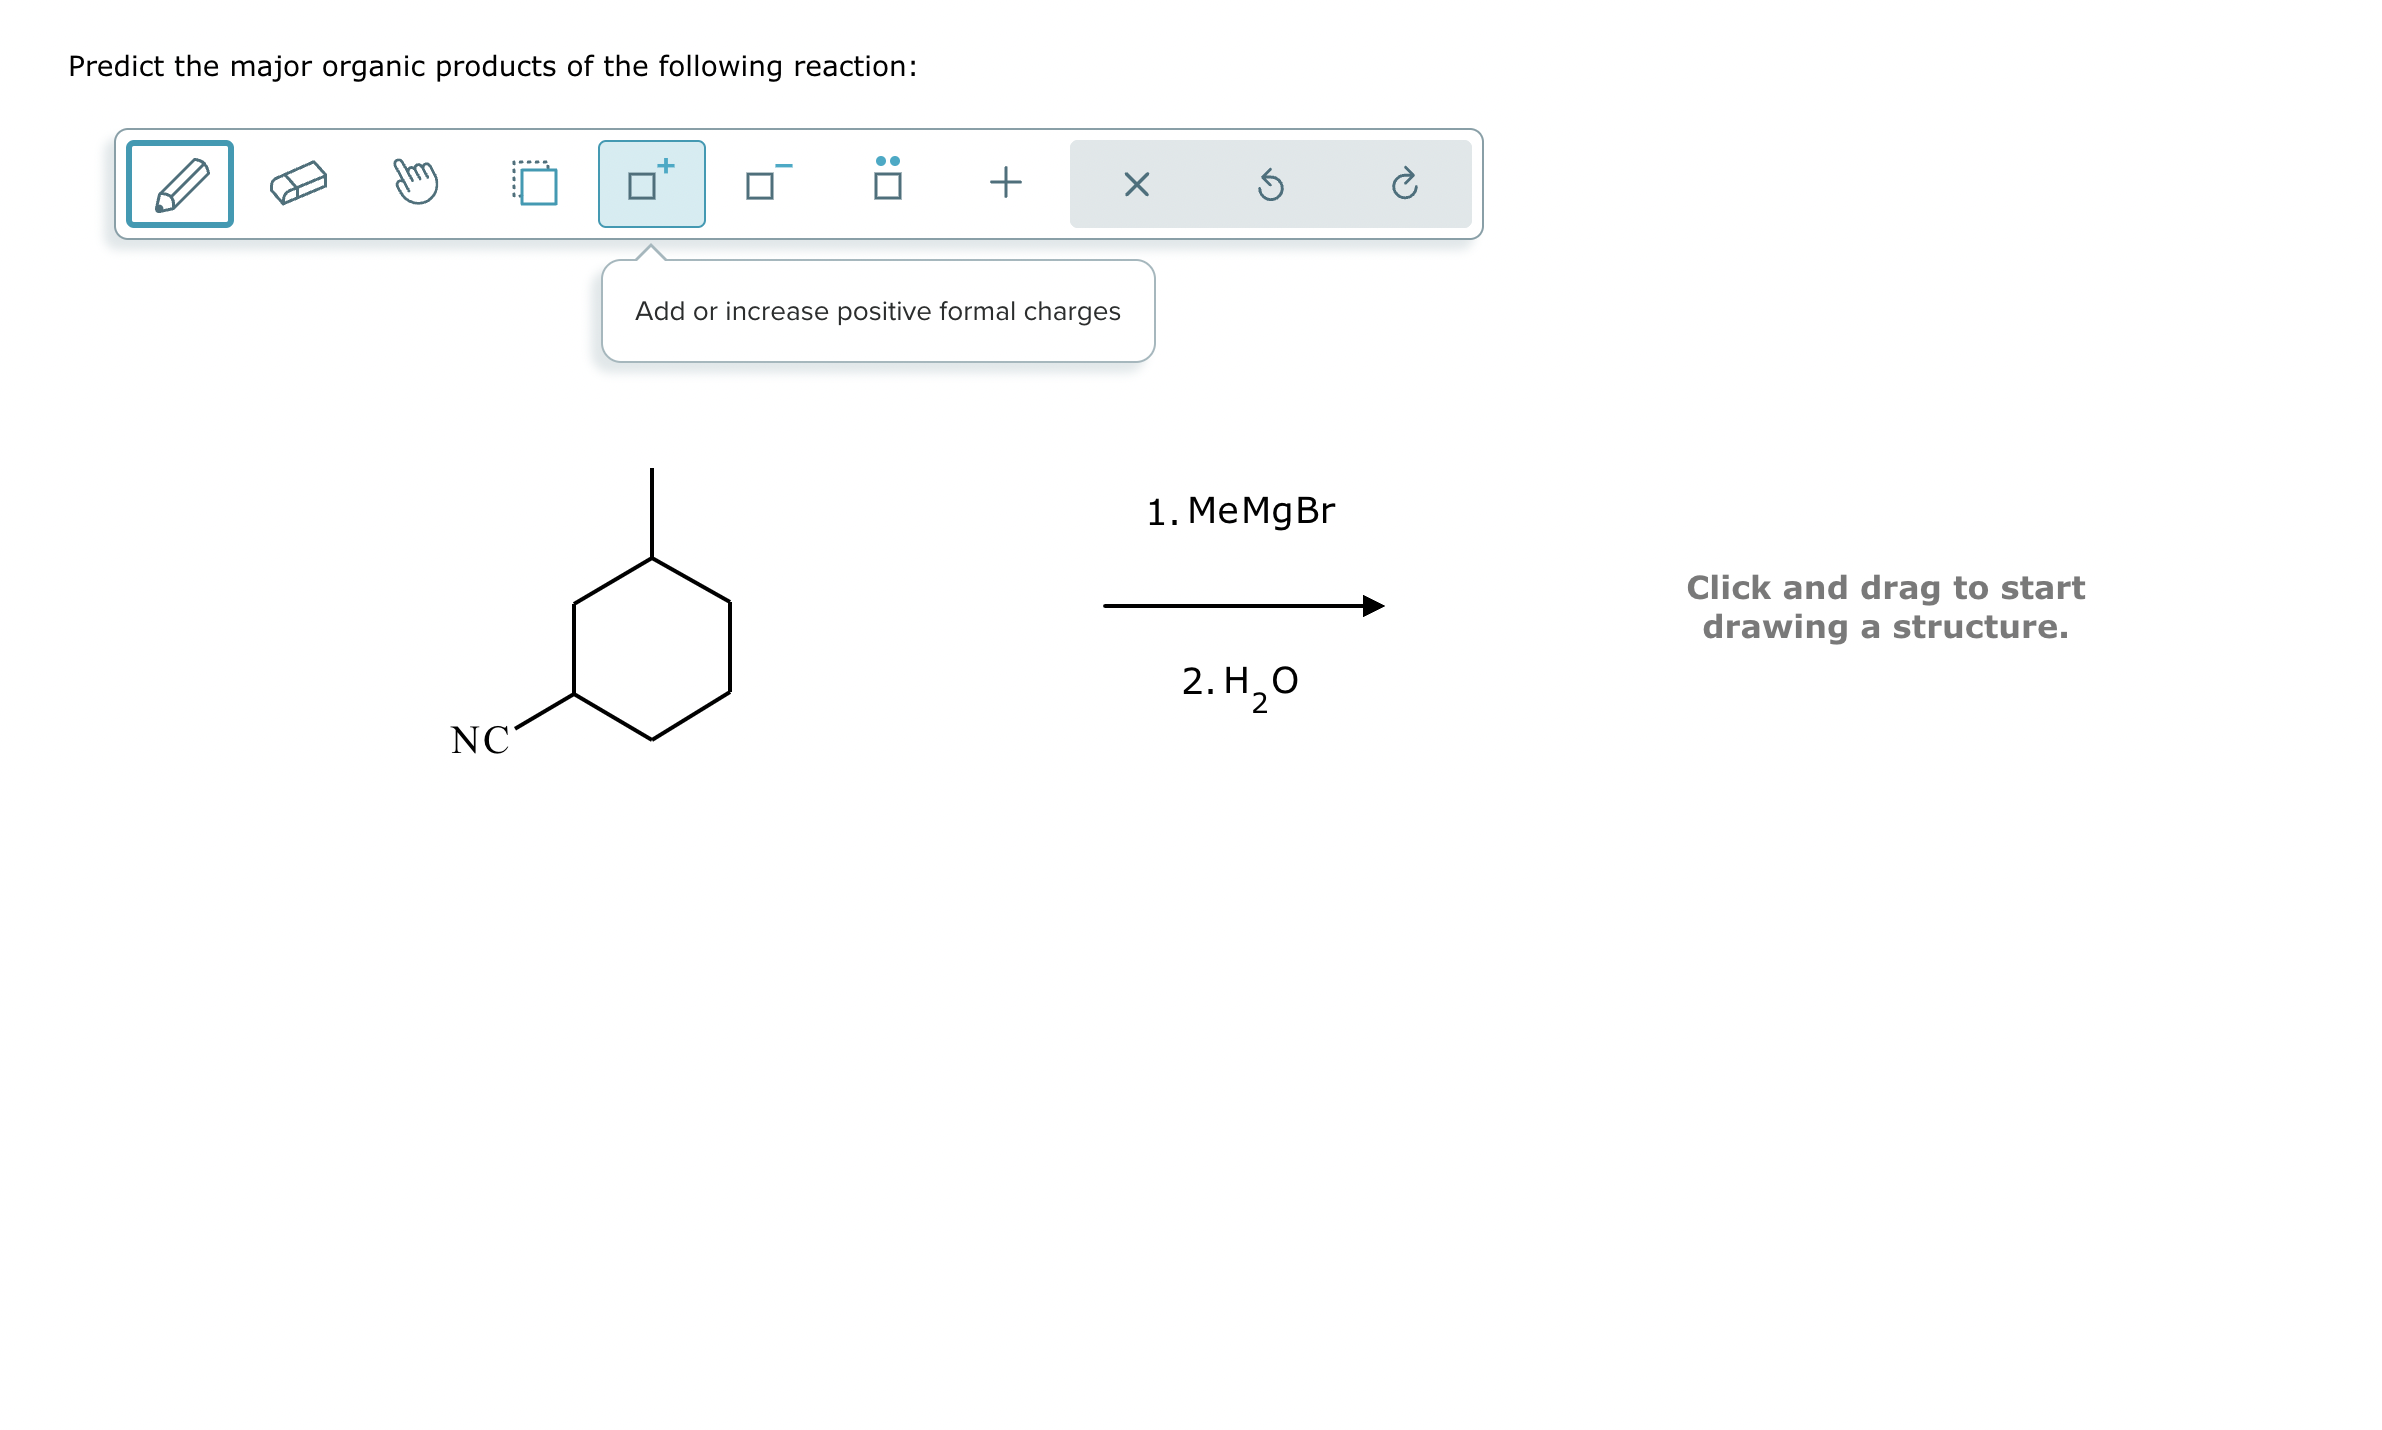
Task: Click the 2. H2O reagent text
Action: (1240, 682)
